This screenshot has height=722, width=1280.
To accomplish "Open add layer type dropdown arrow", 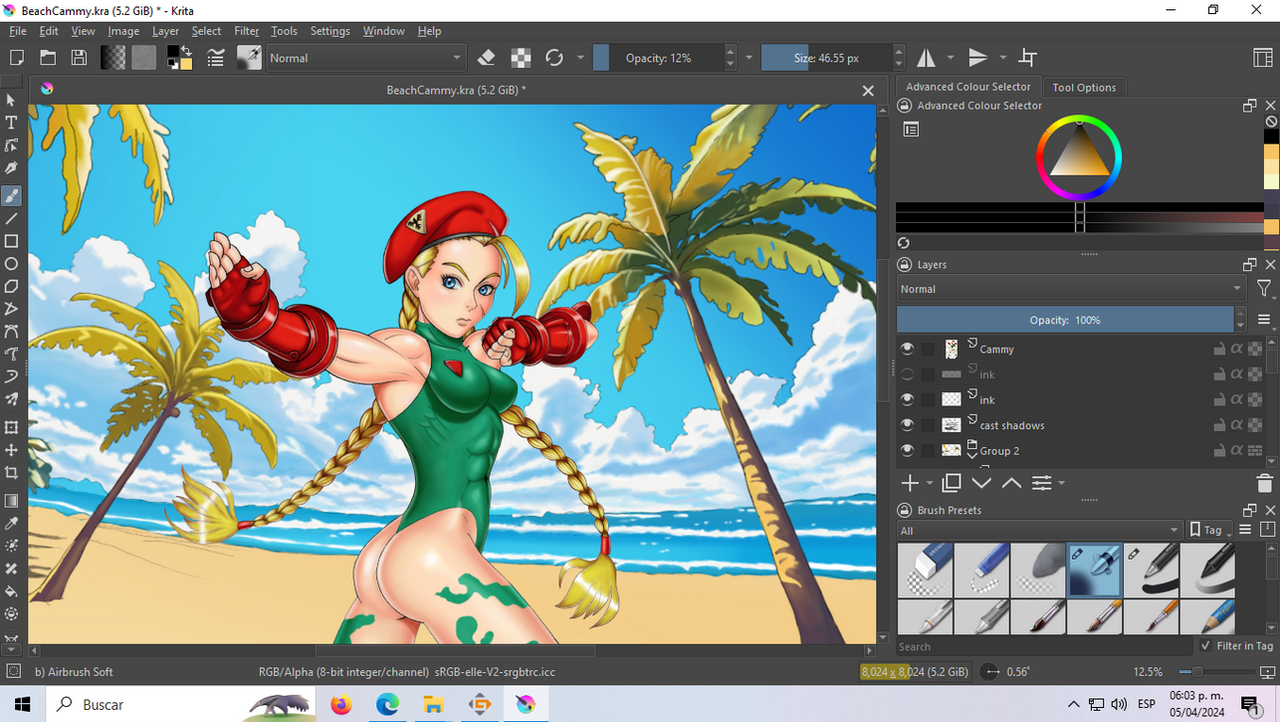I will 930,483.
